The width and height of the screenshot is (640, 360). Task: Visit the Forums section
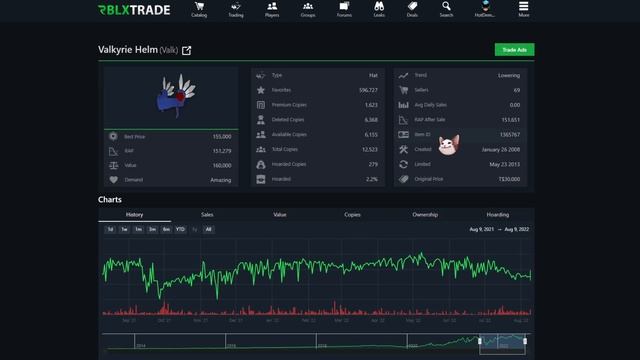click(x=344, y=9)
